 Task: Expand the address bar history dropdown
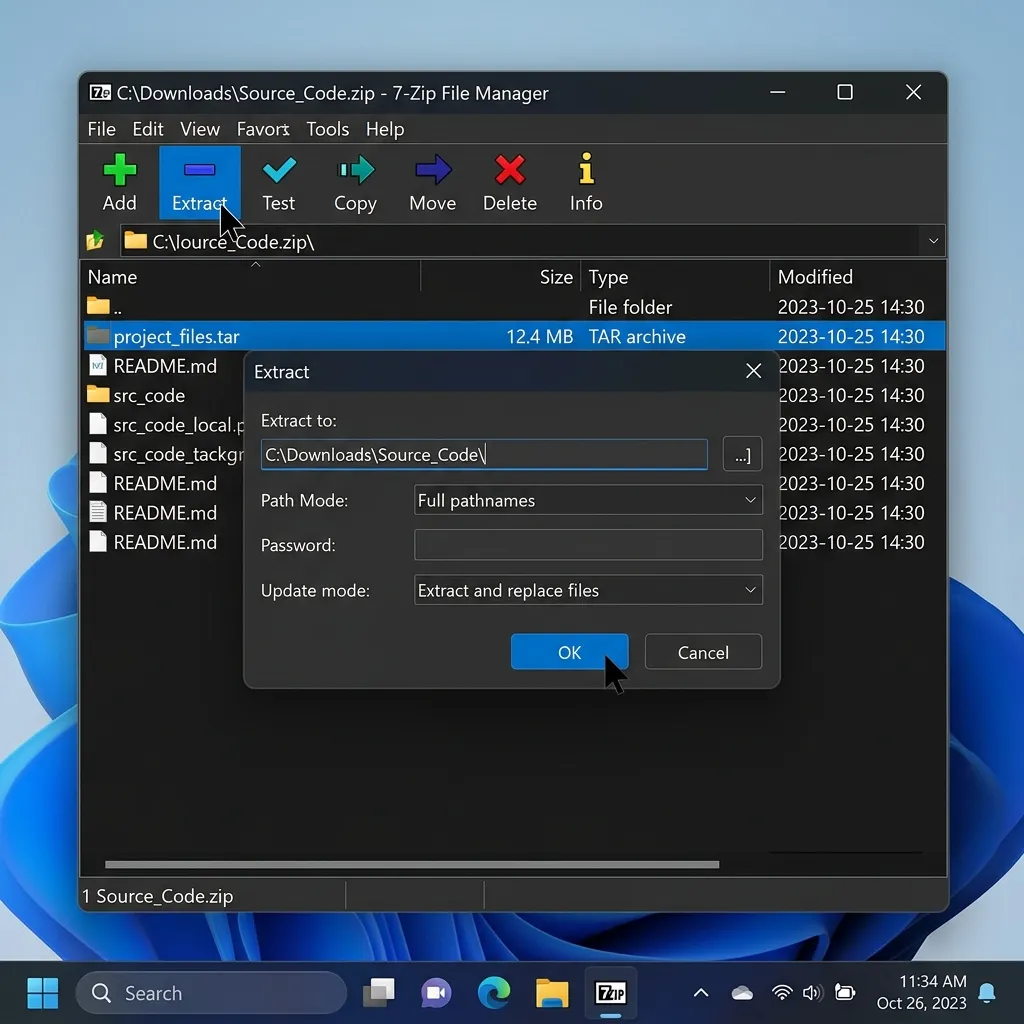point(933,241)
